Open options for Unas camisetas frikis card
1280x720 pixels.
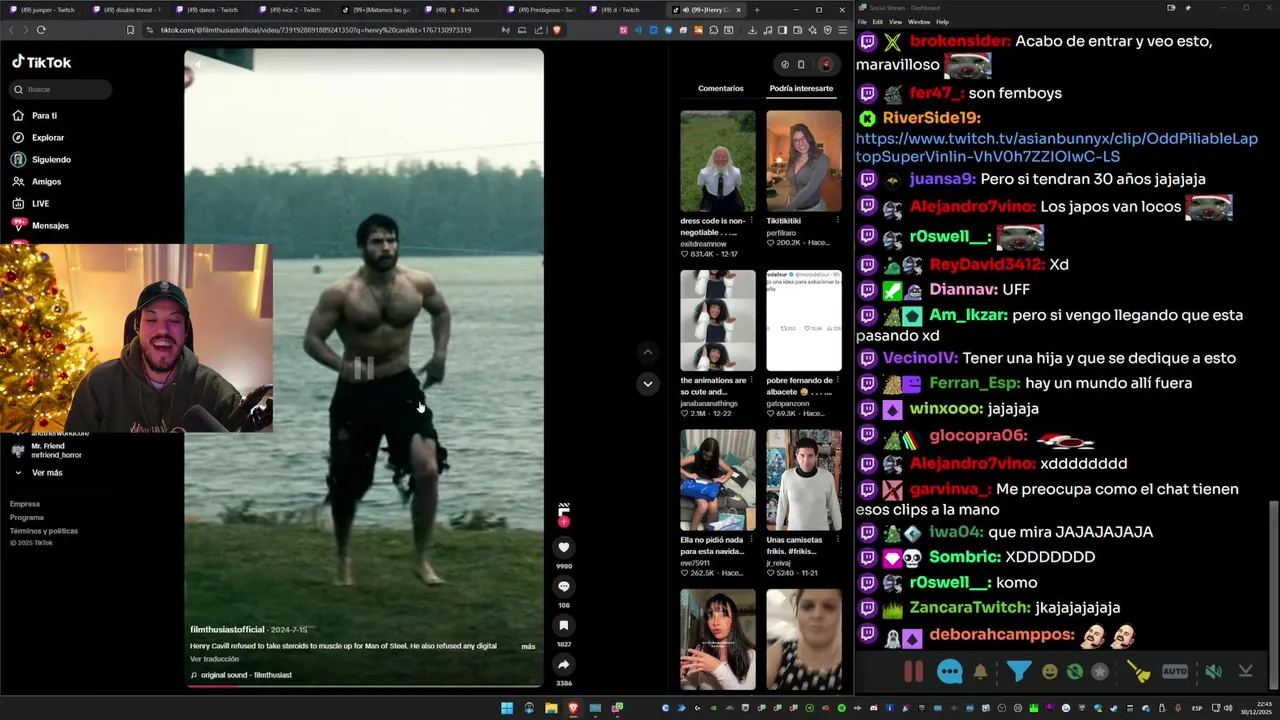pos(837,540)
